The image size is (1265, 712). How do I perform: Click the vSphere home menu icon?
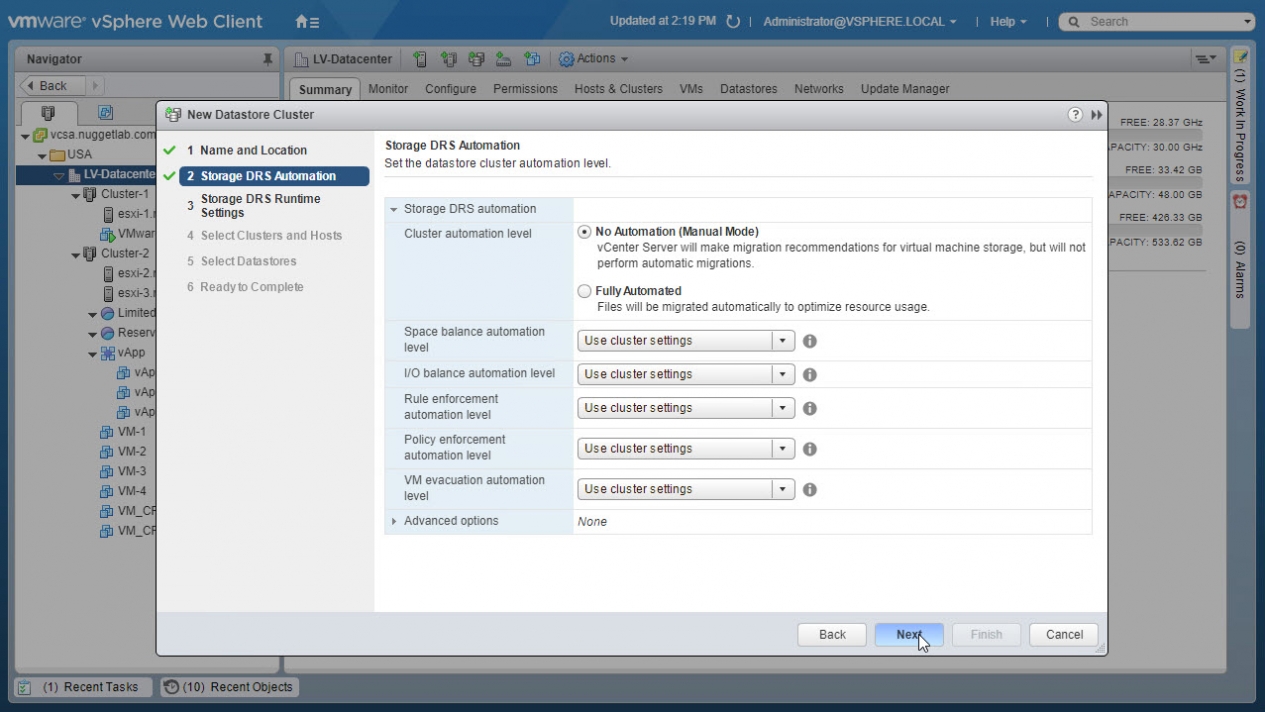[x=307, y=21]
